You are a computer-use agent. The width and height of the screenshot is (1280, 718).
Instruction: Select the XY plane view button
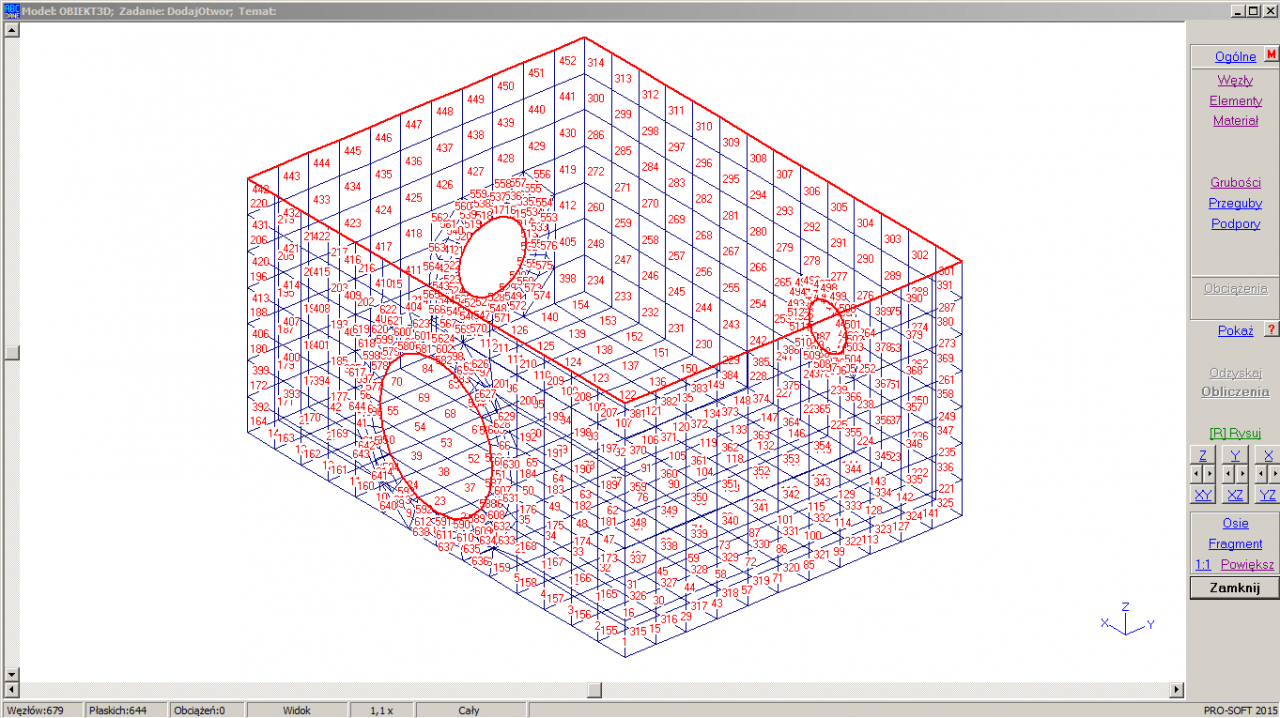click(1203, 495)
